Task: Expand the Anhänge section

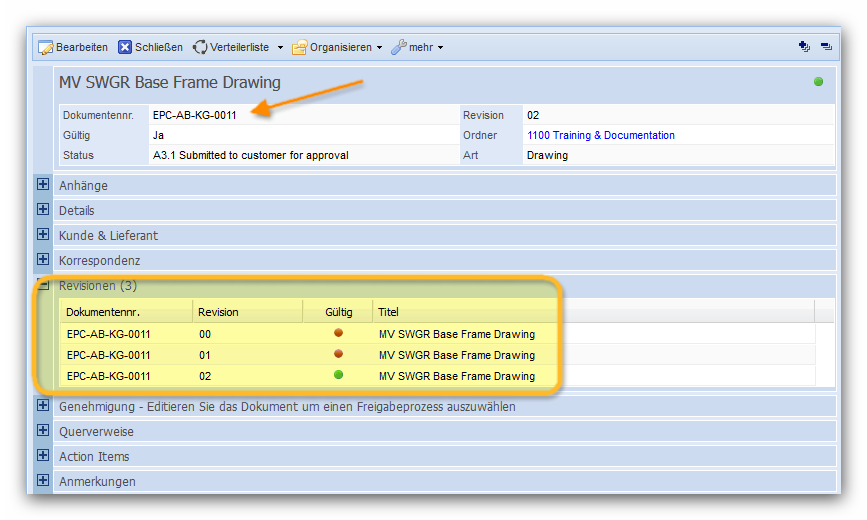Action: click(43, 185)
